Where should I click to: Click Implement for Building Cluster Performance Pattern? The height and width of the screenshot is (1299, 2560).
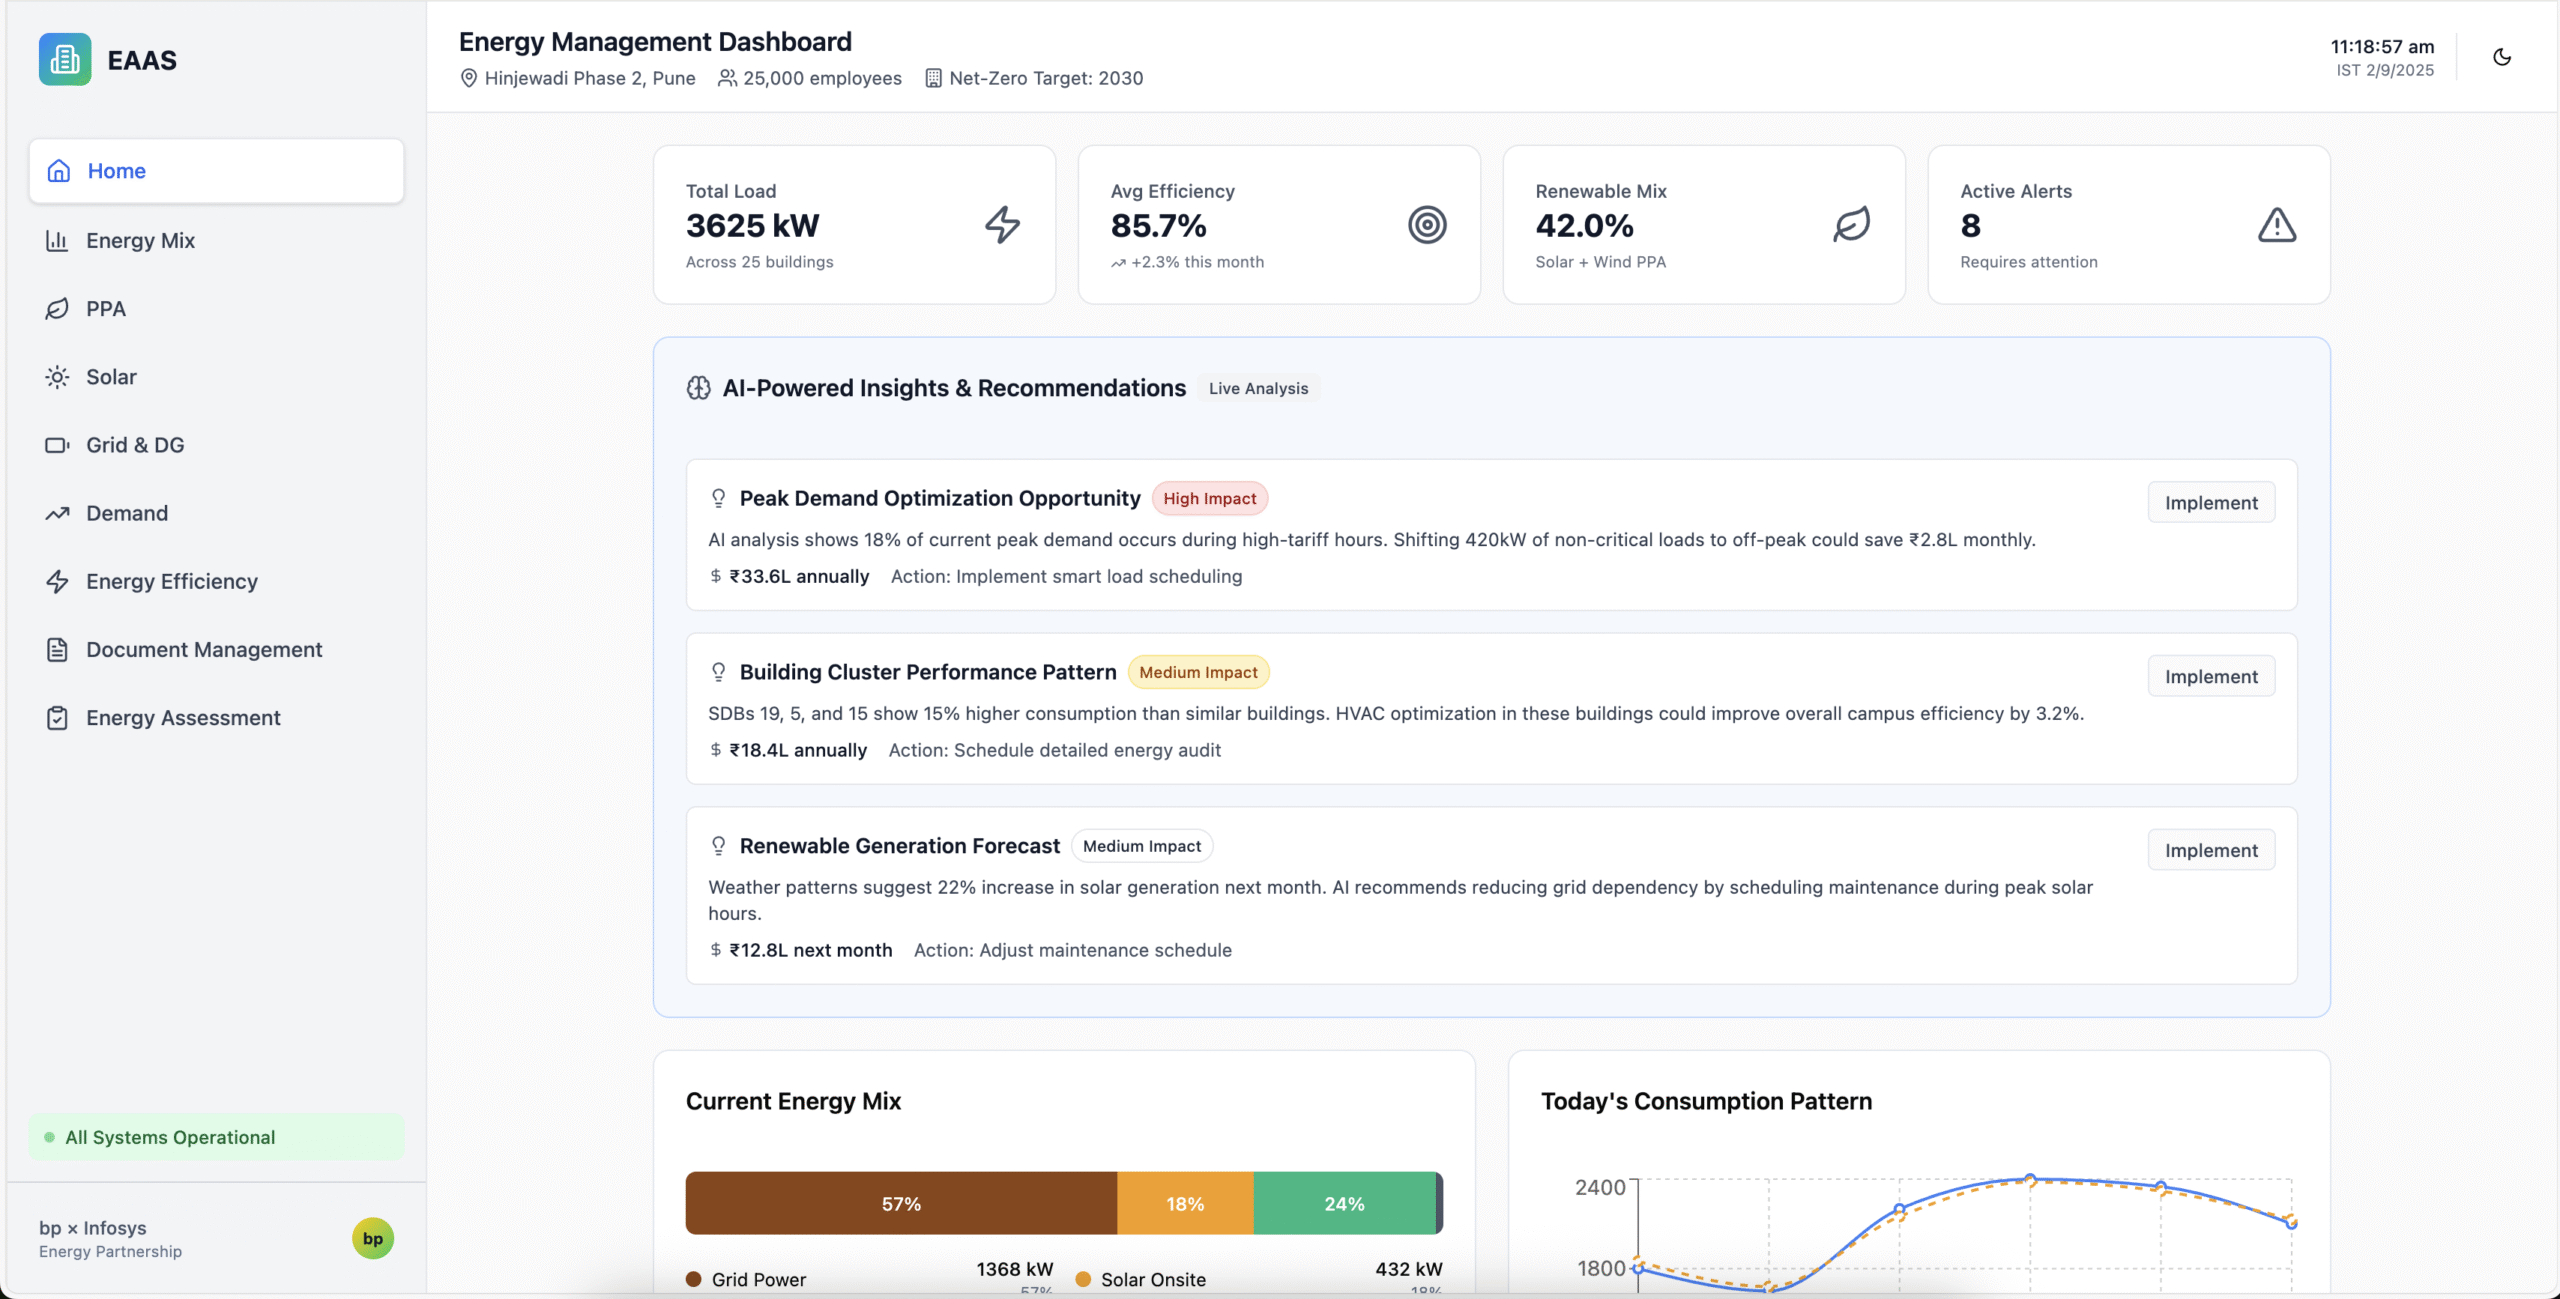(x=2210, y=677)
